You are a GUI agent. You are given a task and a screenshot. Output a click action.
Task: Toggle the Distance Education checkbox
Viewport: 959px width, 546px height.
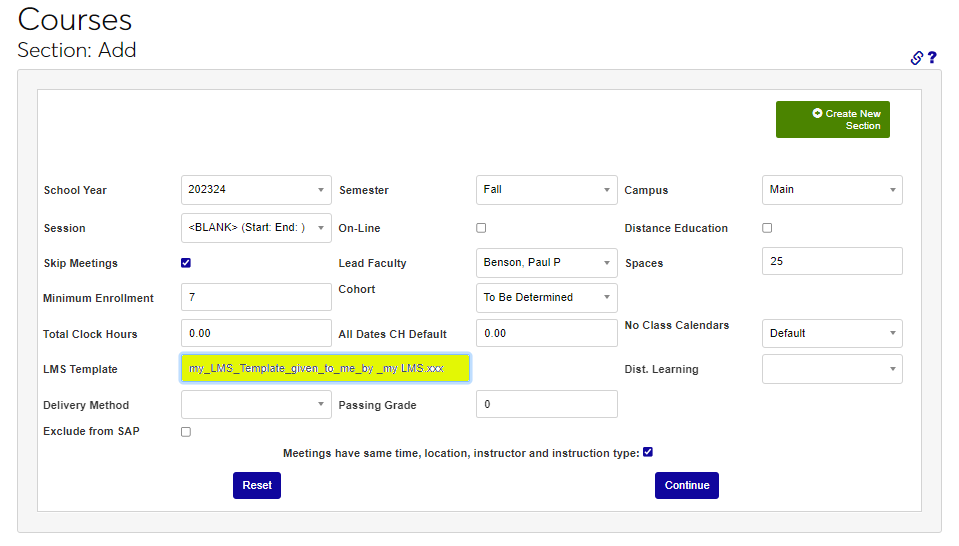[767, 228]
